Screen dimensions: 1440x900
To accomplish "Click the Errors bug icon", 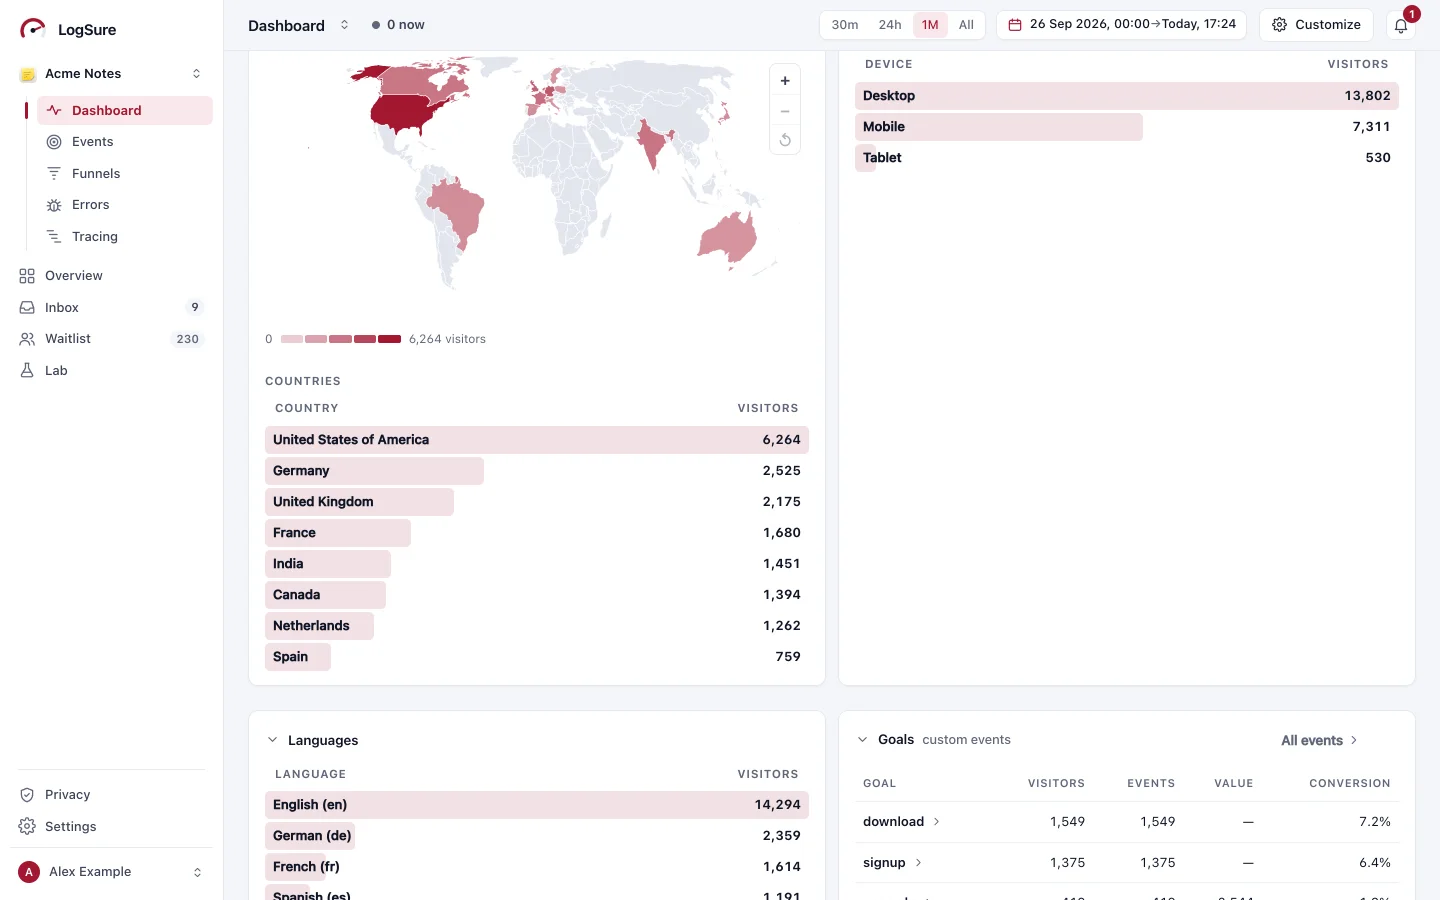I will [x=54, y=205].
